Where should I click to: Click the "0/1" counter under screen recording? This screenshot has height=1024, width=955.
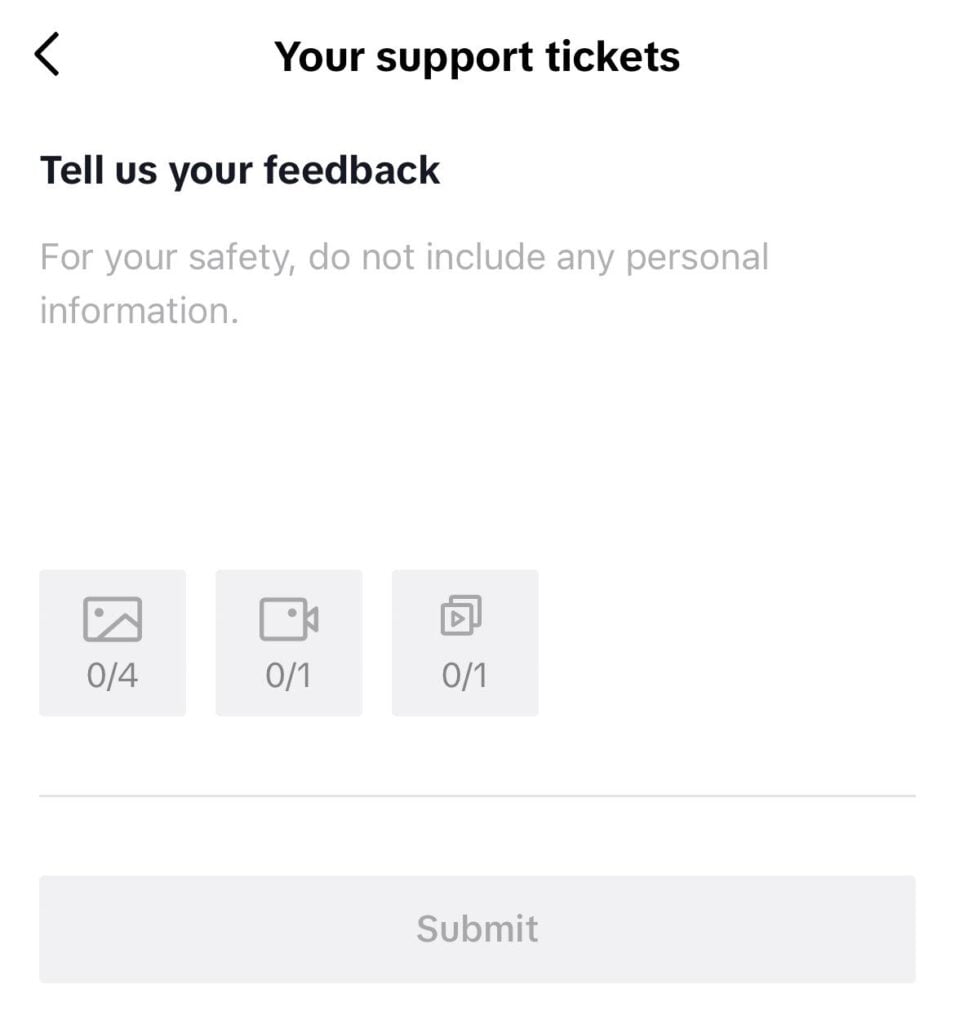[464, 677]
